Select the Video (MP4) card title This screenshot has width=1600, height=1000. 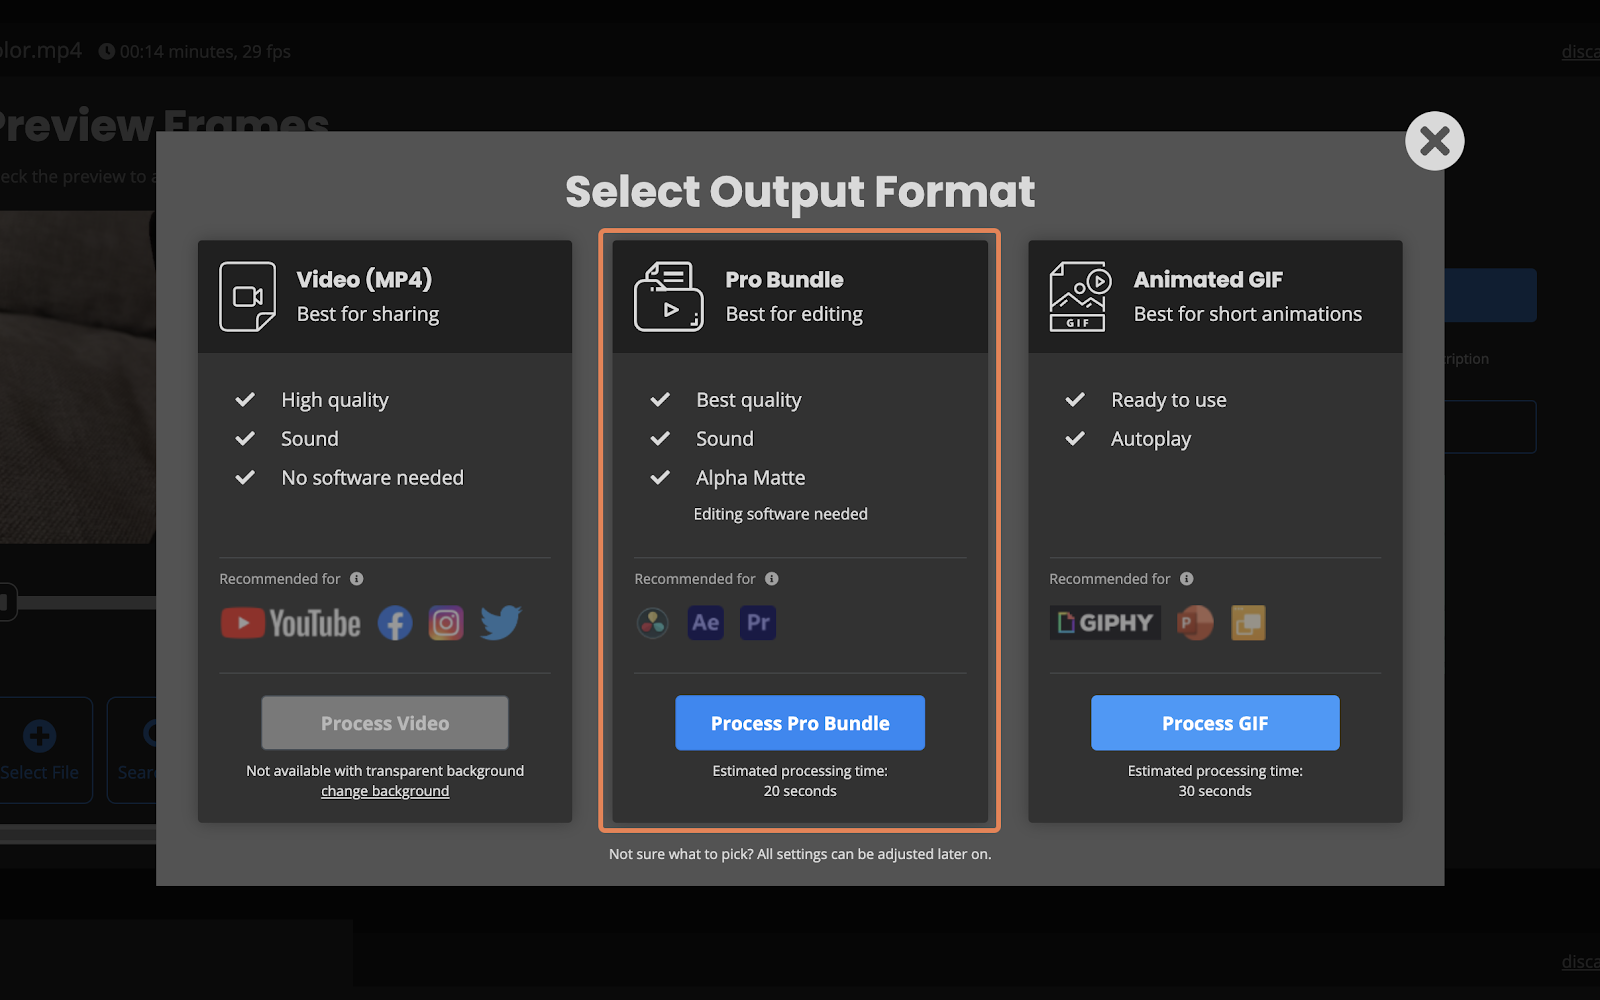(364, 280)
